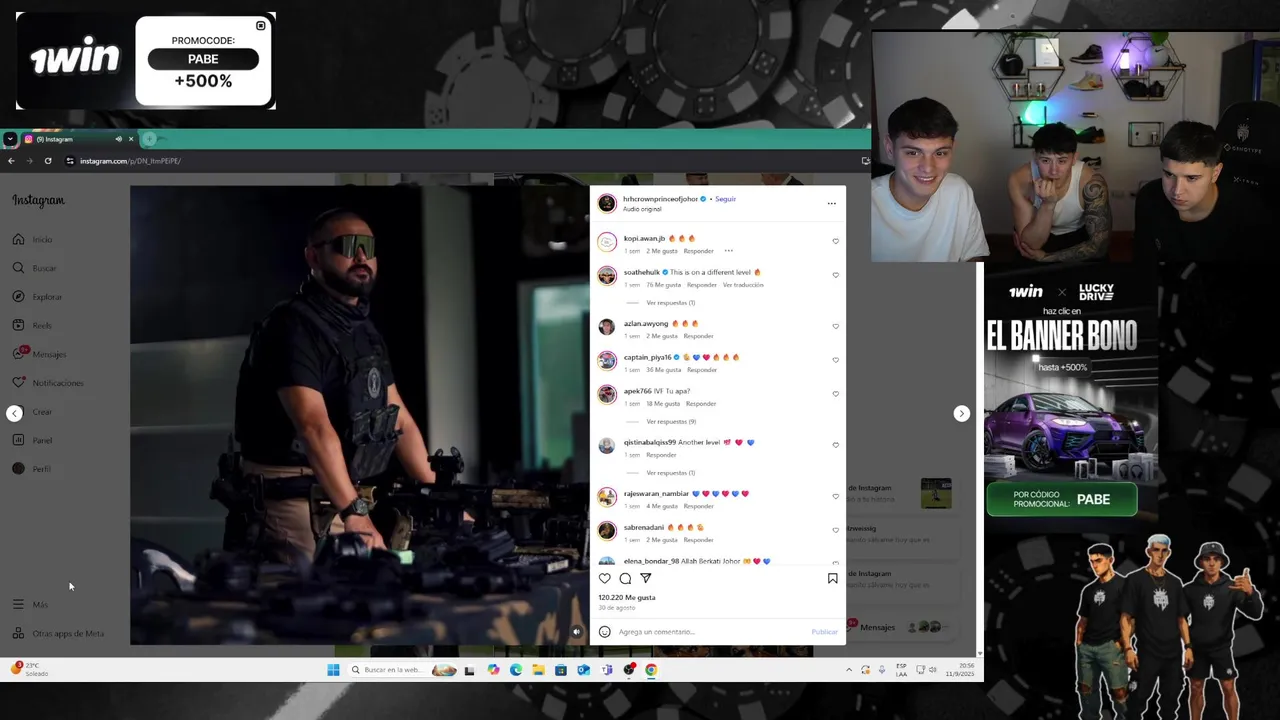Go to previous post with left arrow
Viewport: 1280px width, 720px height.
coord(14,413)
